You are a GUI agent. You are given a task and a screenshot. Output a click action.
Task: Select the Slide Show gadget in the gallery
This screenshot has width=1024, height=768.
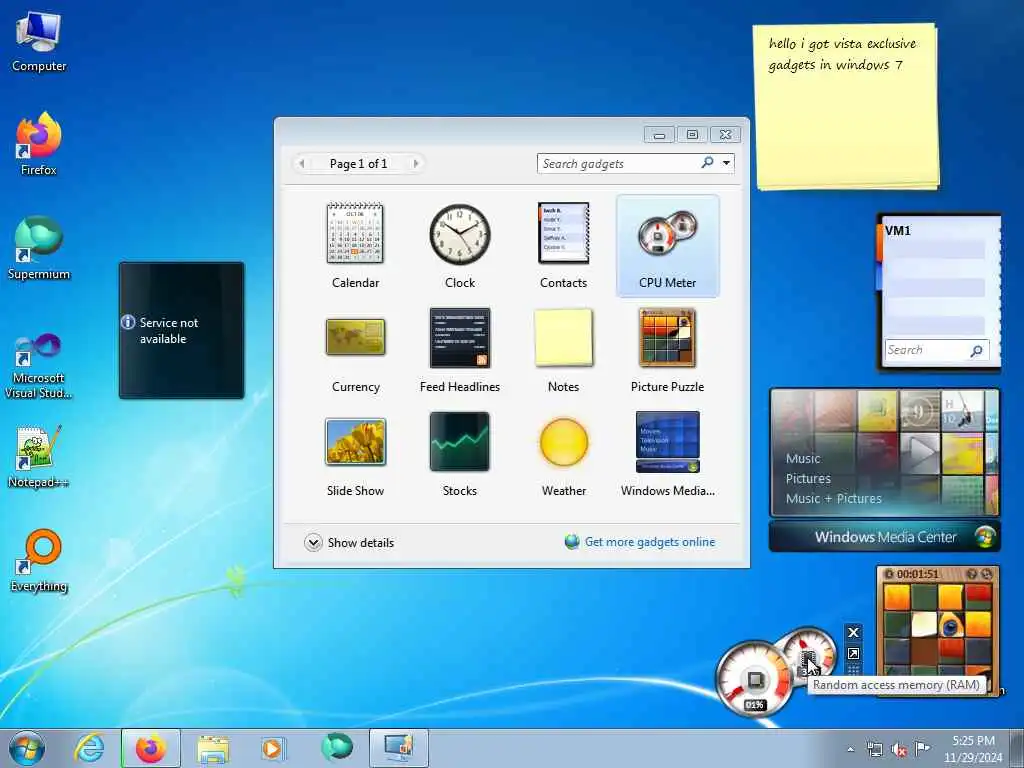355,454
